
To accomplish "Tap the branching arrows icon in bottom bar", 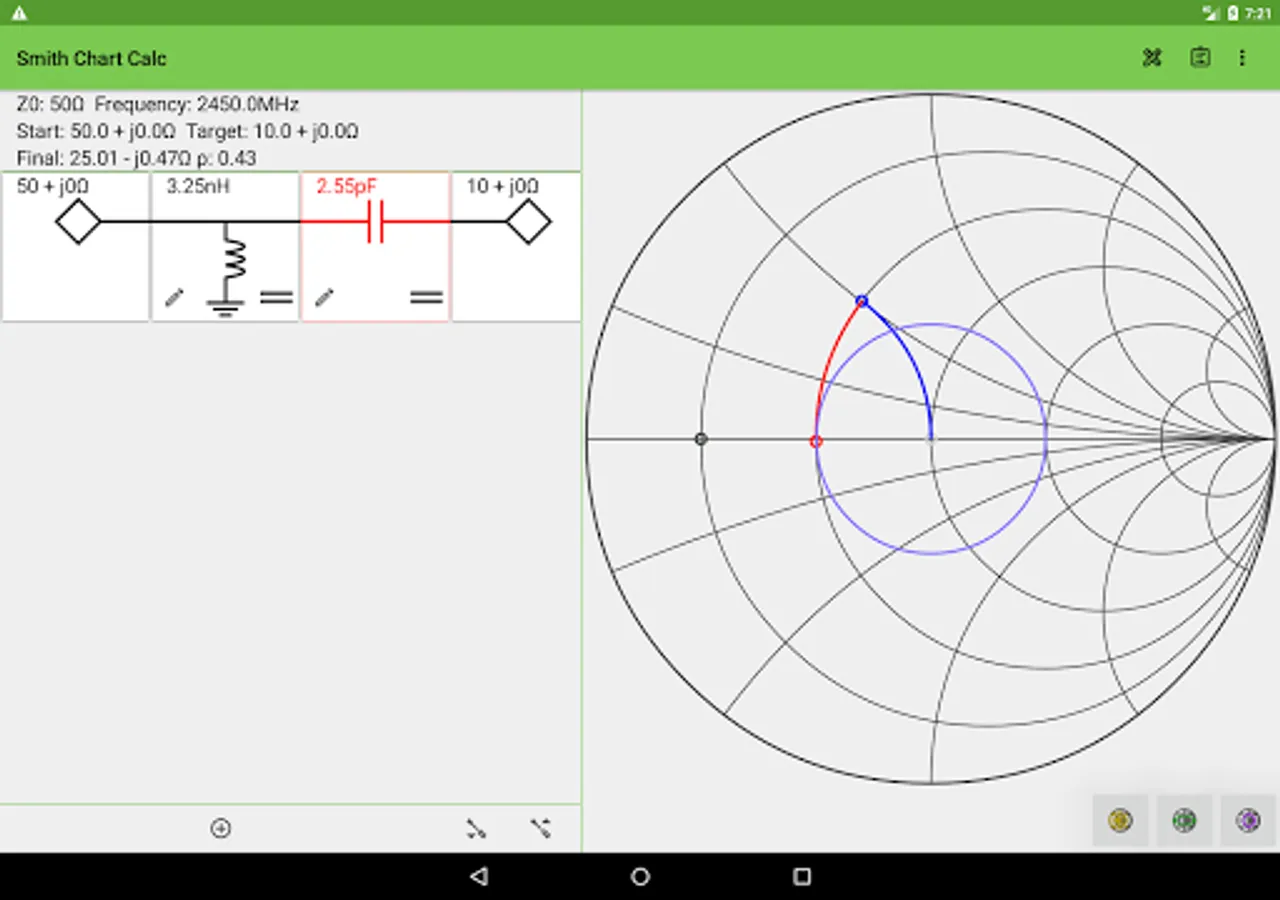I will tap(541, 828).
